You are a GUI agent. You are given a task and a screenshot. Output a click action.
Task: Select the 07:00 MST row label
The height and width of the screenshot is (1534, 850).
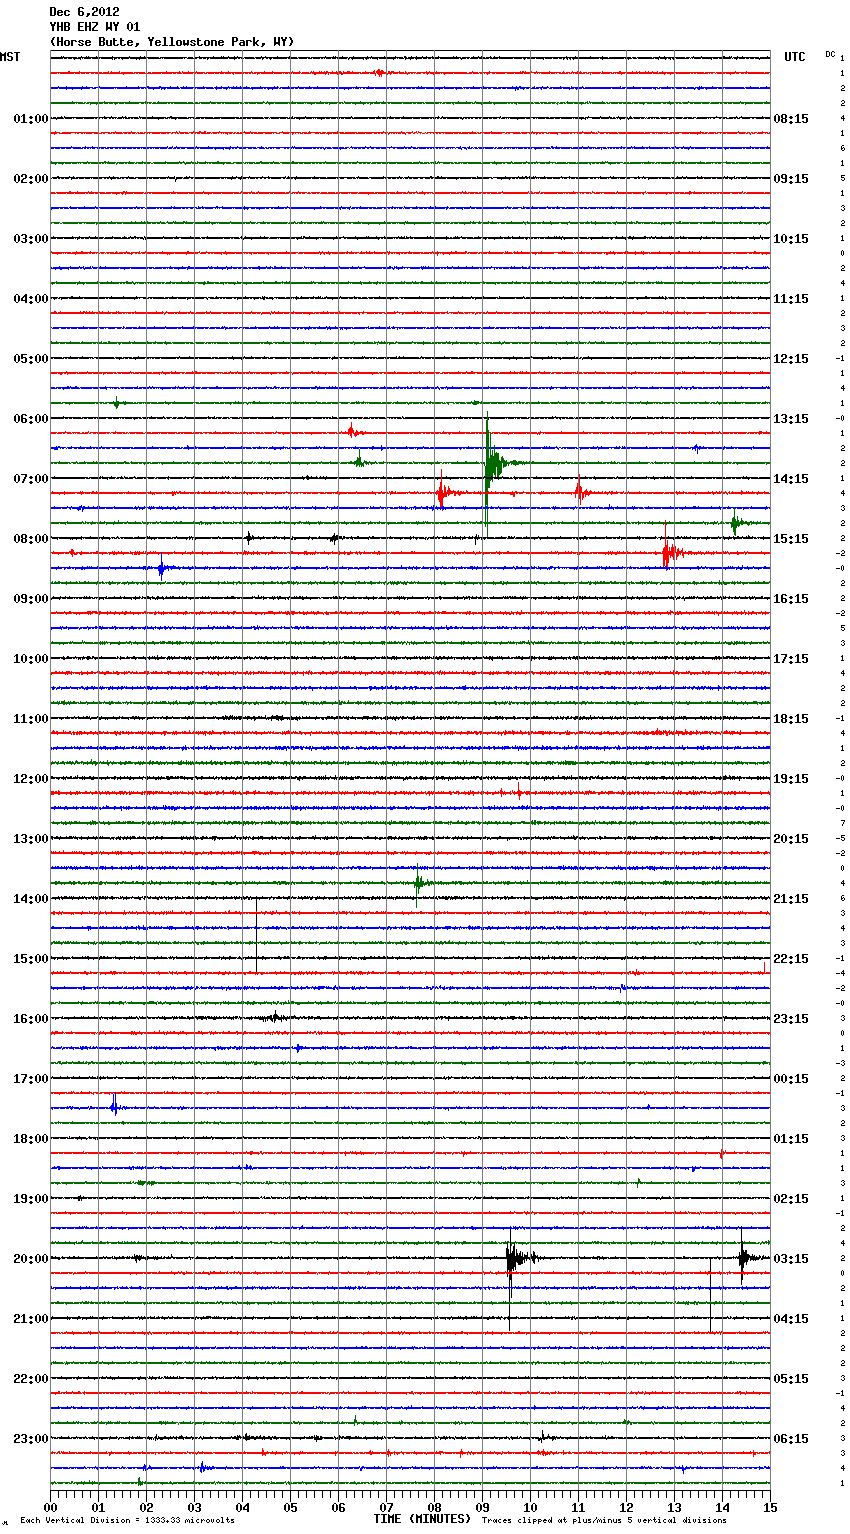click(x=31, y=479)
